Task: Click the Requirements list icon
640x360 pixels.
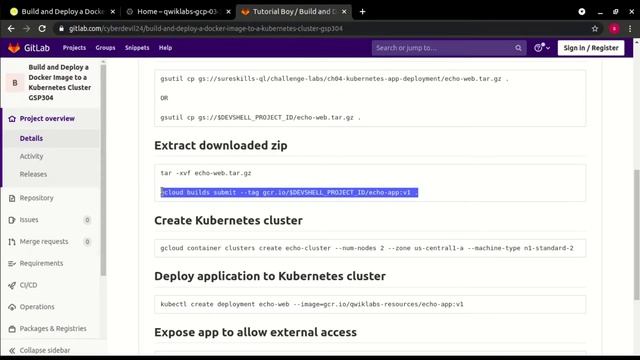Action: 12,264
